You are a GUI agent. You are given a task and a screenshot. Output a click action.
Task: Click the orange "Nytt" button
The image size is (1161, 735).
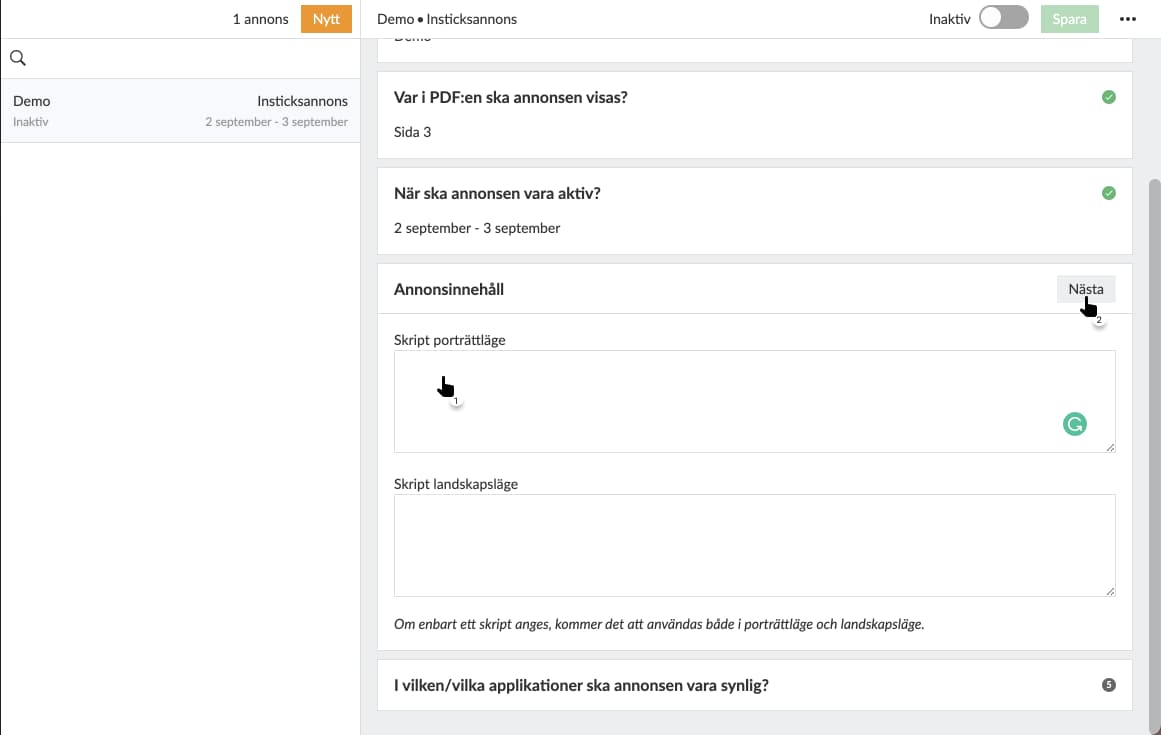(x=326, y=18)
